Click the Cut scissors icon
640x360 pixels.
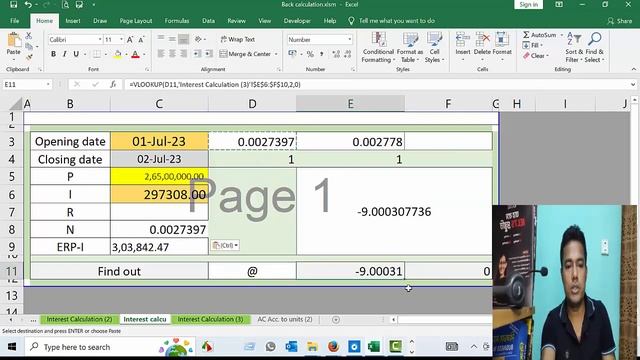[29, 36]
